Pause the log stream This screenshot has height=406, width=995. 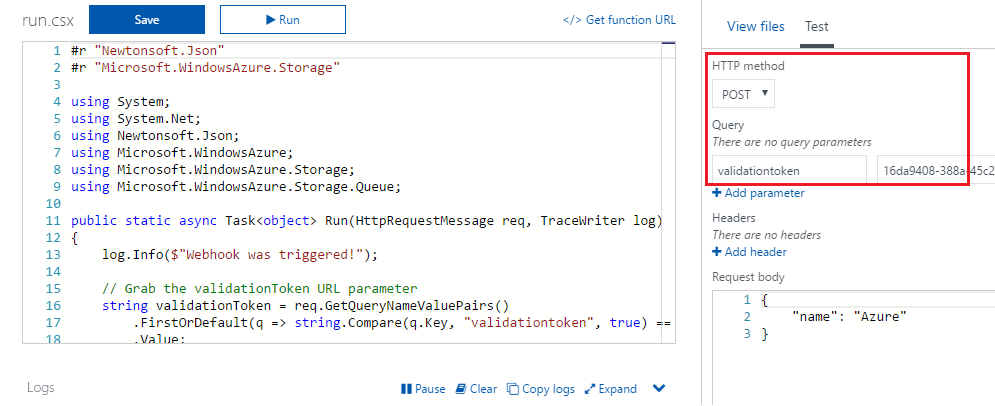[423, 389]
